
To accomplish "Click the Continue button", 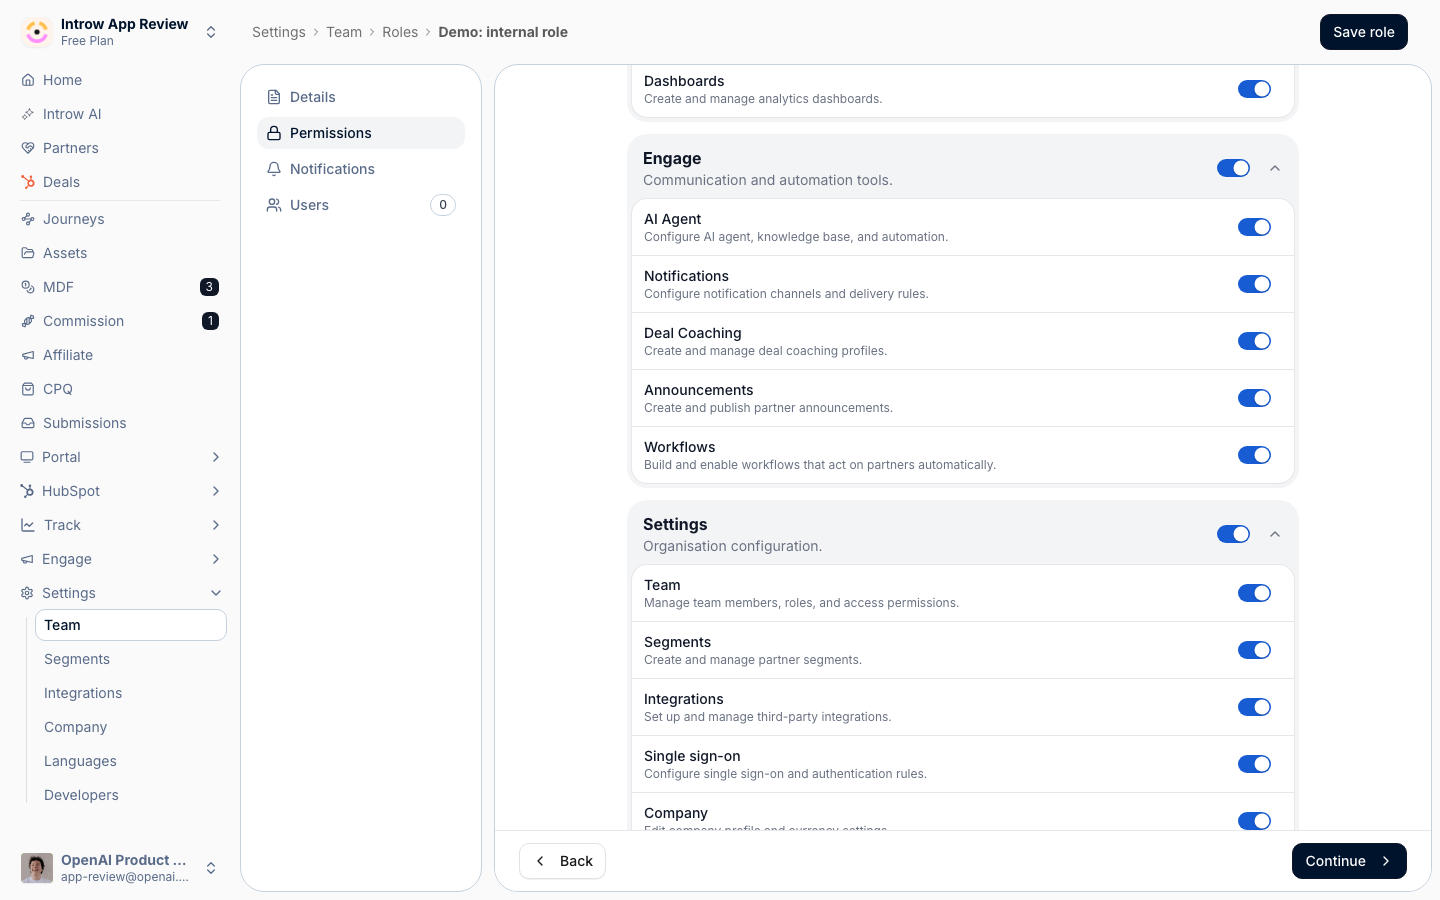I will pos(1349,861).
